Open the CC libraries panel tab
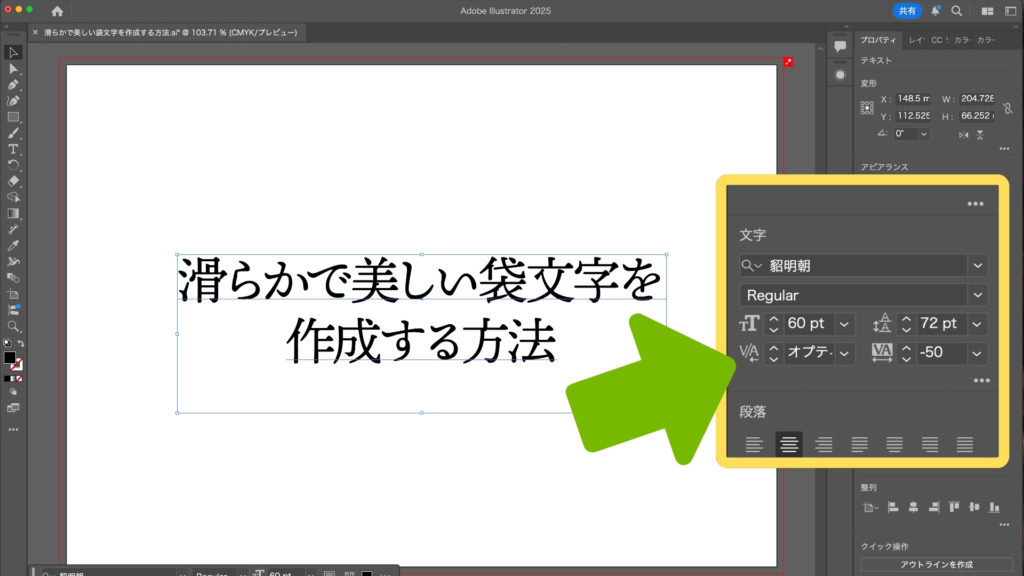The image size is (1024, 576). (937, 40)
